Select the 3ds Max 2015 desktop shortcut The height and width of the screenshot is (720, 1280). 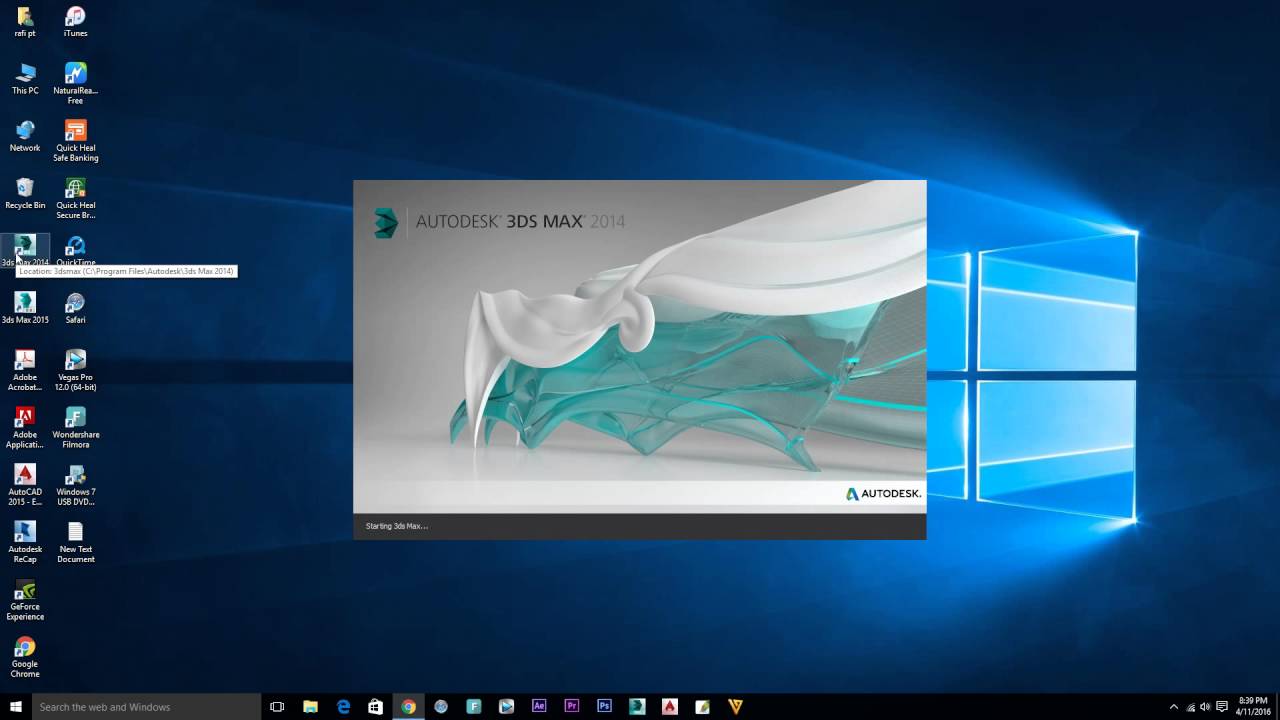click(25, 308)
